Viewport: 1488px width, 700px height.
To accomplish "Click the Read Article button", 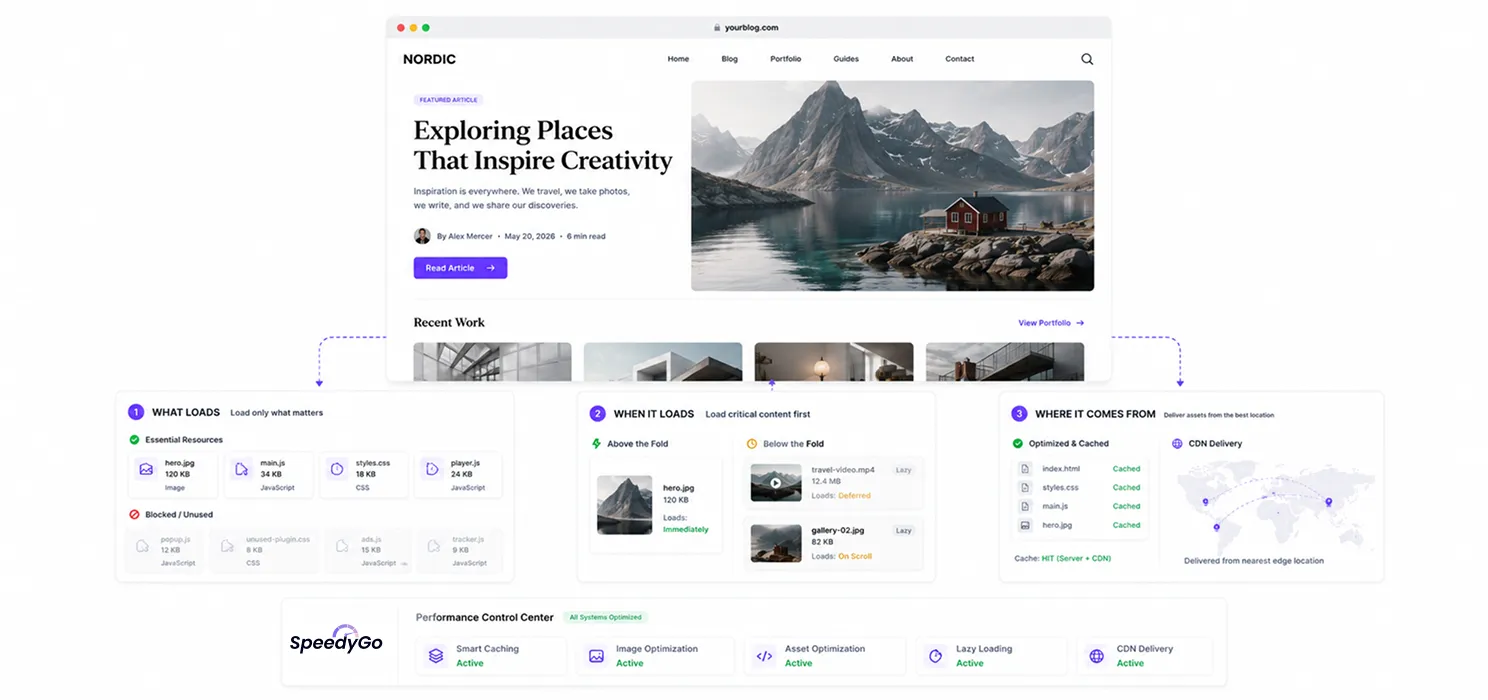I will click(x=460, y=268).
